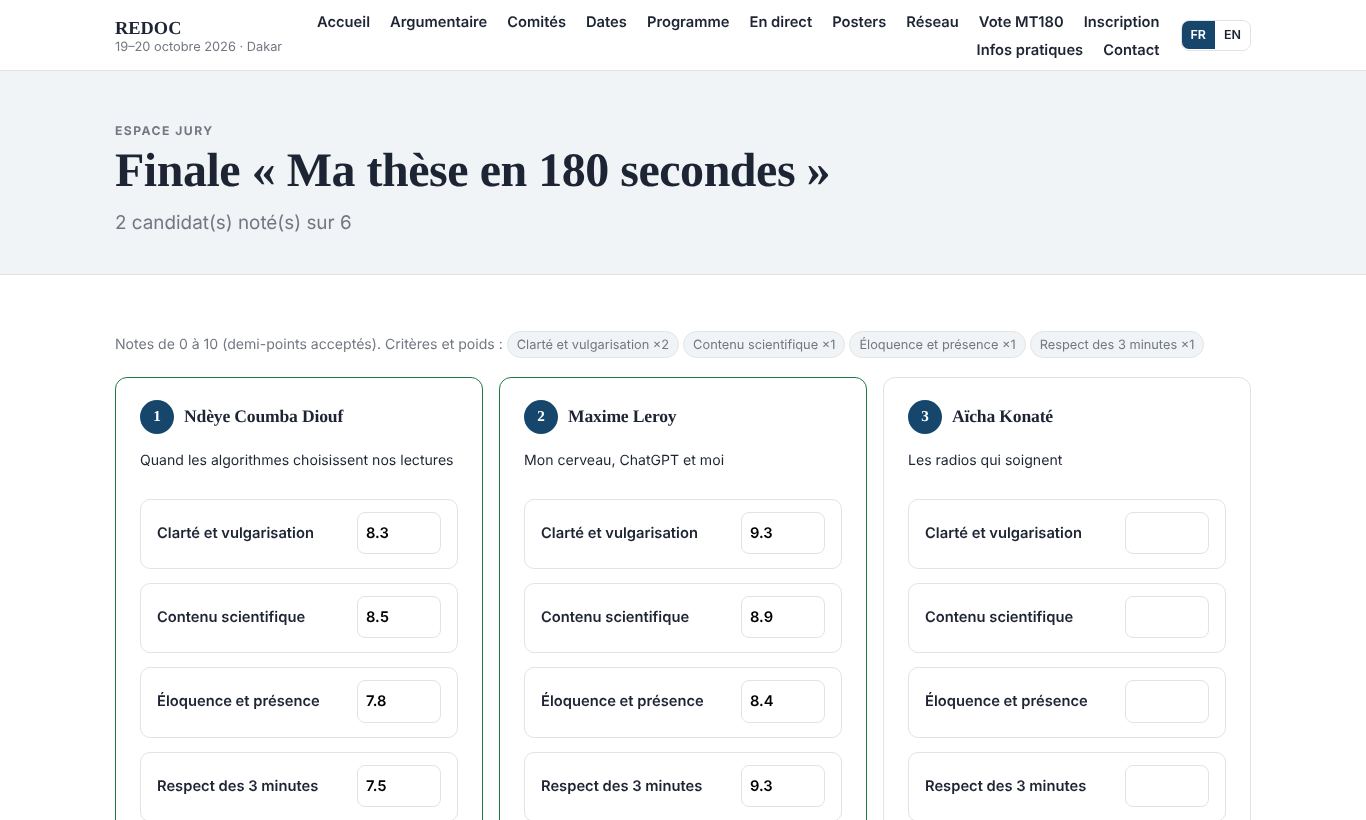
Task: Go to the Réseau page
Action: click(932, 22)
